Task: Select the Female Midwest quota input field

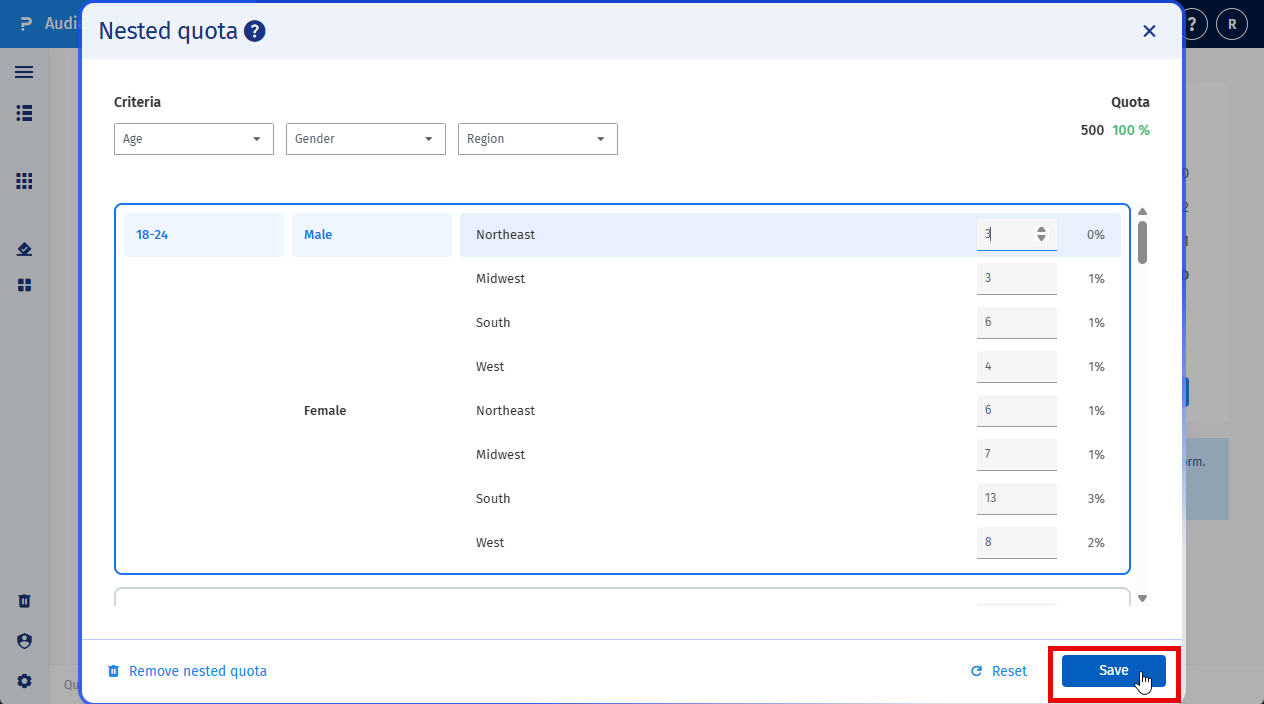Action: (x=1016, y=454)
